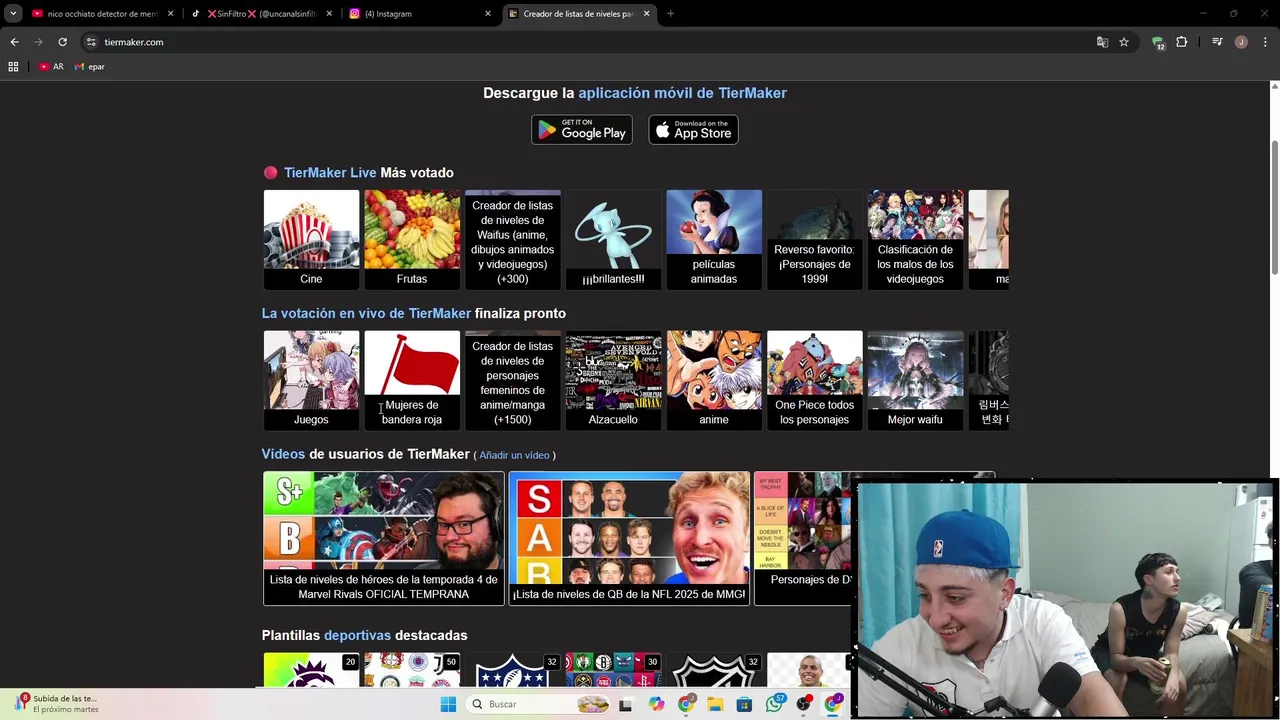Open the Frutas tier list
Image resolution: width=1280 pixels, height=720 pixels.
point(412,239)
